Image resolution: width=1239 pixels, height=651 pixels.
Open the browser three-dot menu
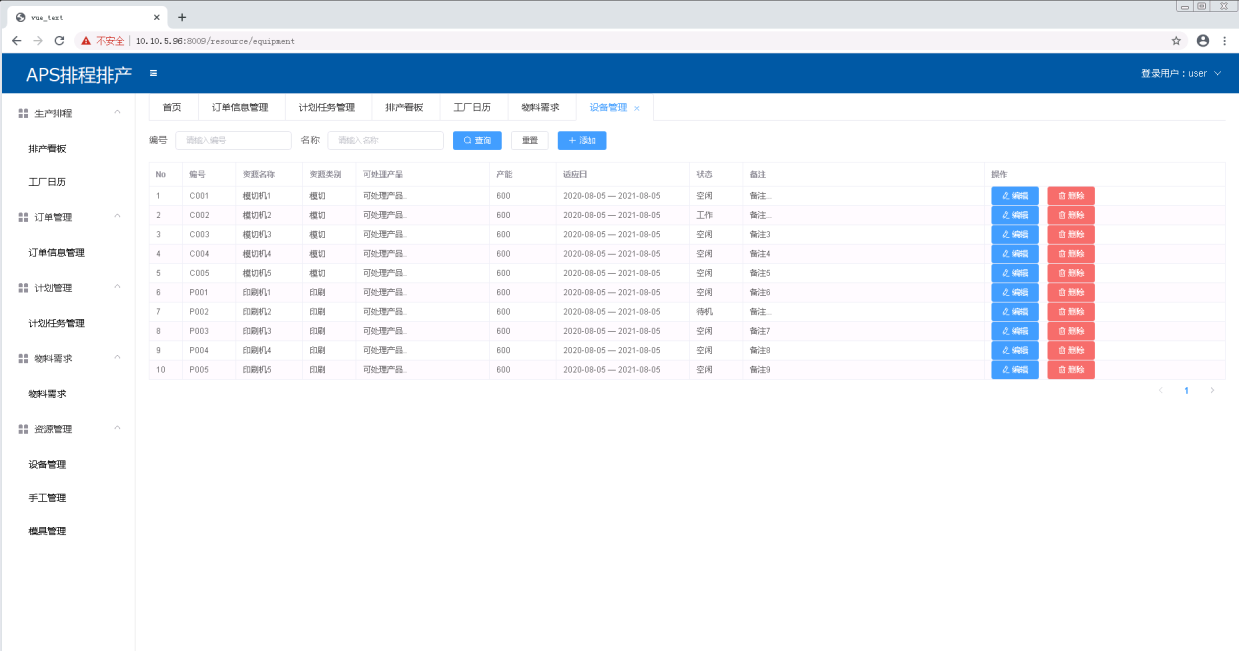tap(1224, 41)
